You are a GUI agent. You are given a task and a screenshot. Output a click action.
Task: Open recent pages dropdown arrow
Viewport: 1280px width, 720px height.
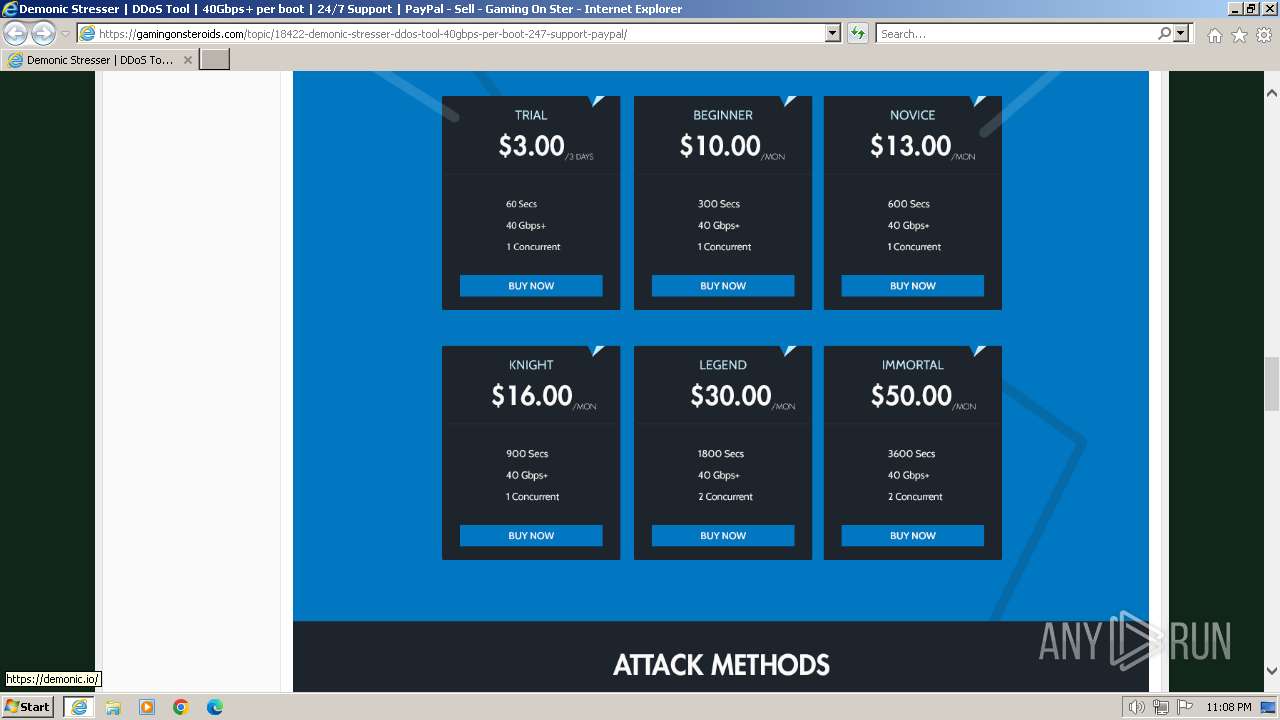click(65, 34)
